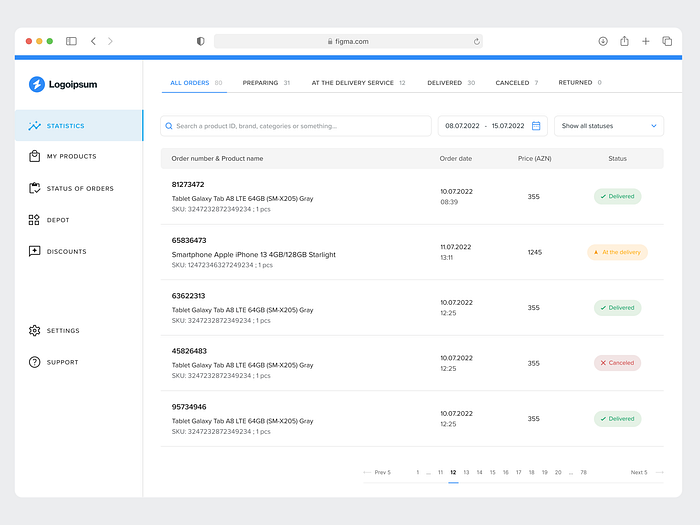The width and height of the screenshot is (700, 525).
Task: Click the Statistics chart icon in sidebar
Action: coord(35,126)
